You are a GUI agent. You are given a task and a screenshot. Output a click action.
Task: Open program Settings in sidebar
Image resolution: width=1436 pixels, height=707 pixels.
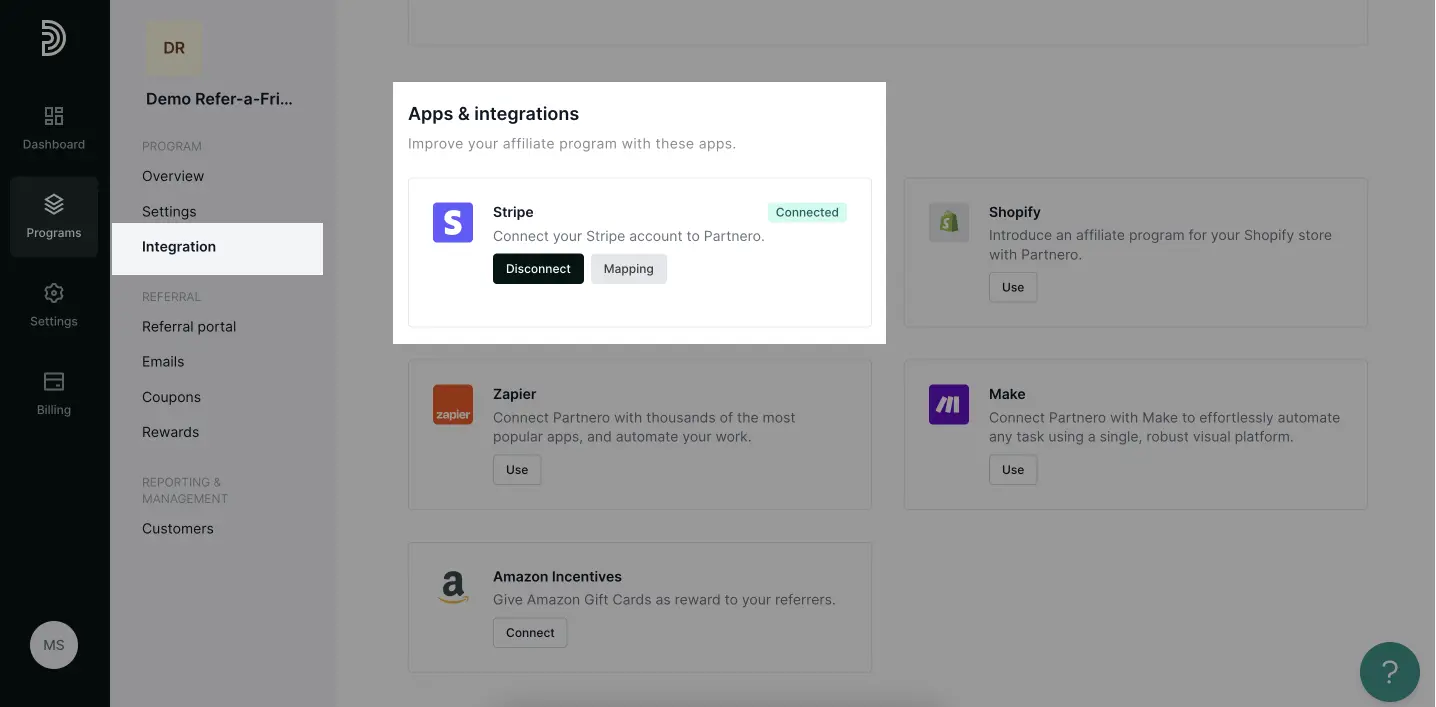(169, 212)
